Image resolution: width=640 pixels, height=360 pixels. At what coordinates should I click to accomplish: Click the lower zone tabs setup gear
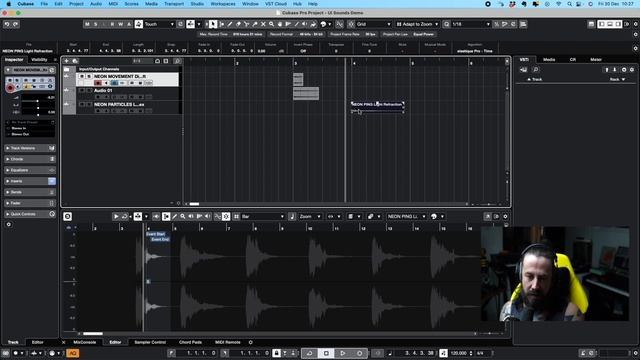pos(251,342)
